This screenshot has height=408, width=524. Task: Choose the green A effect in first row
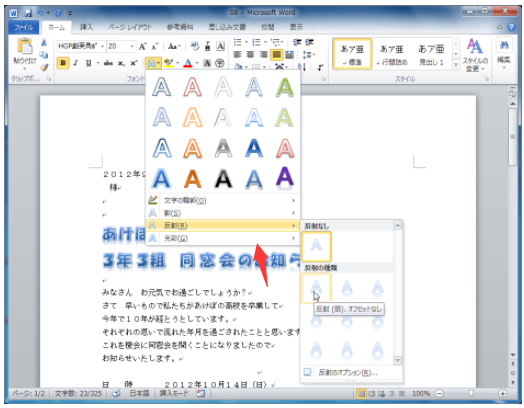click(x=284, y=87)
